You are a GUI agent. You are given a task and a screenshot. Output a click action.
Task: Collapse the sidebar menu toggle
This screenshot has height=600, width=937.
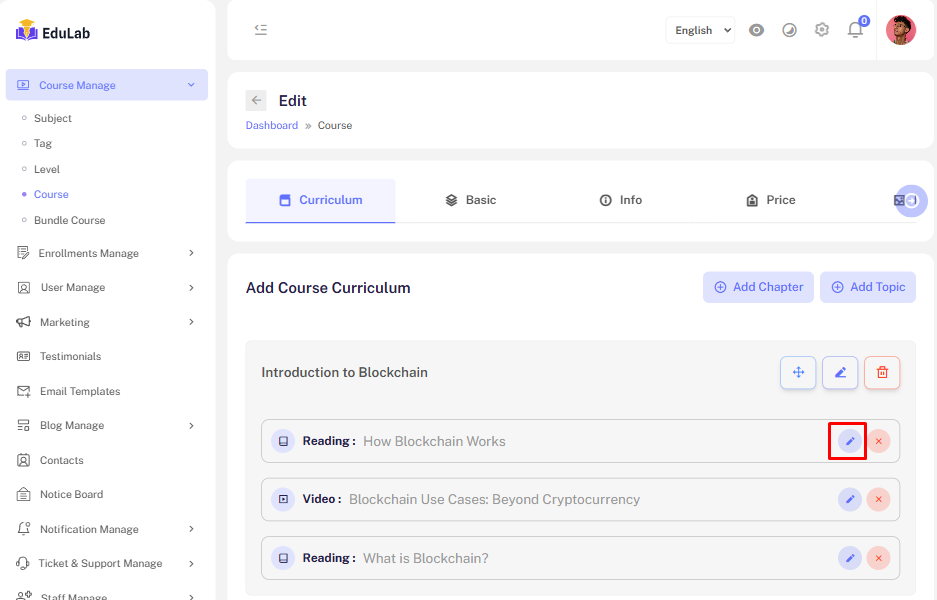pos(261,30)
